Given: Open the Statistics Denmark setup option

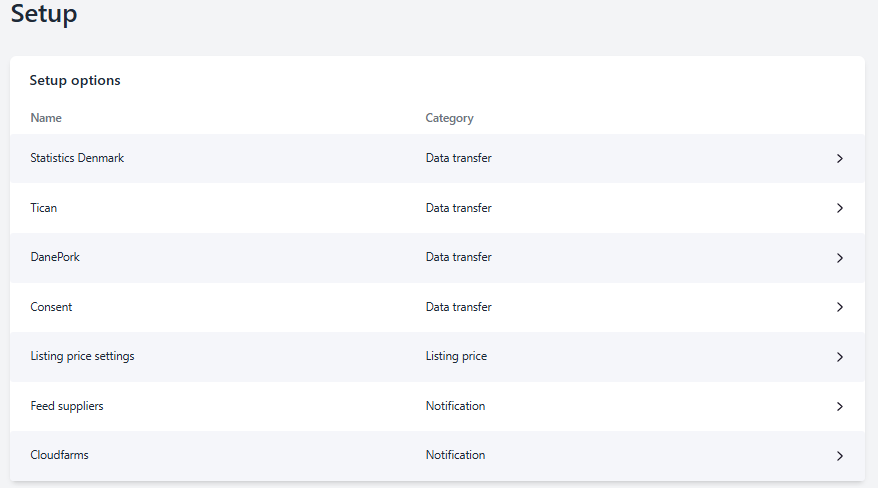Looking at the screenshot, I should point(77,158).
